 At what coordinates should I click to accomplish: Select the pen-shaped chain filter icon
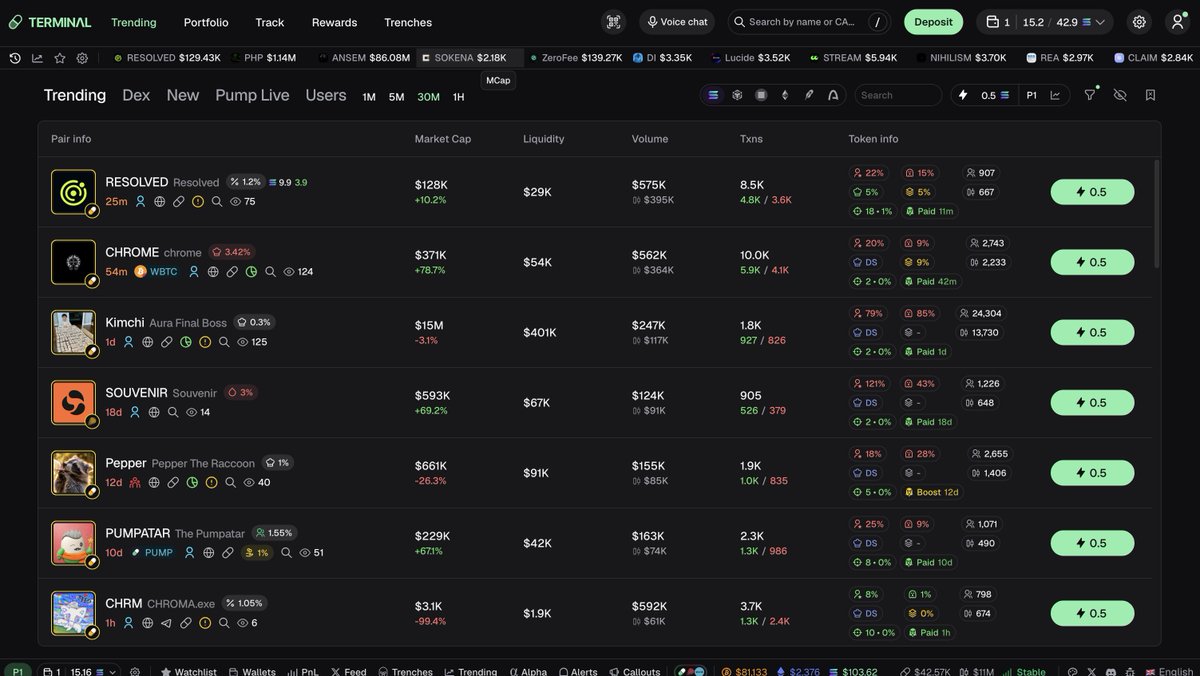tap(809, 95)
